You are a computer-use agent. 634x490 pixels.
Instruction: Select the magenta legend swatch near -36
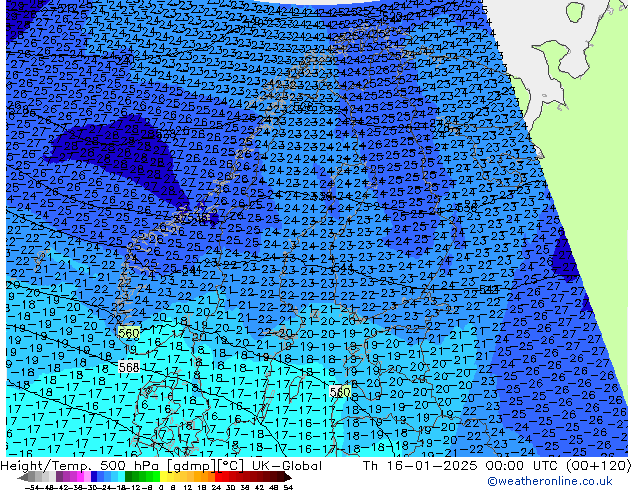[80, 477]
